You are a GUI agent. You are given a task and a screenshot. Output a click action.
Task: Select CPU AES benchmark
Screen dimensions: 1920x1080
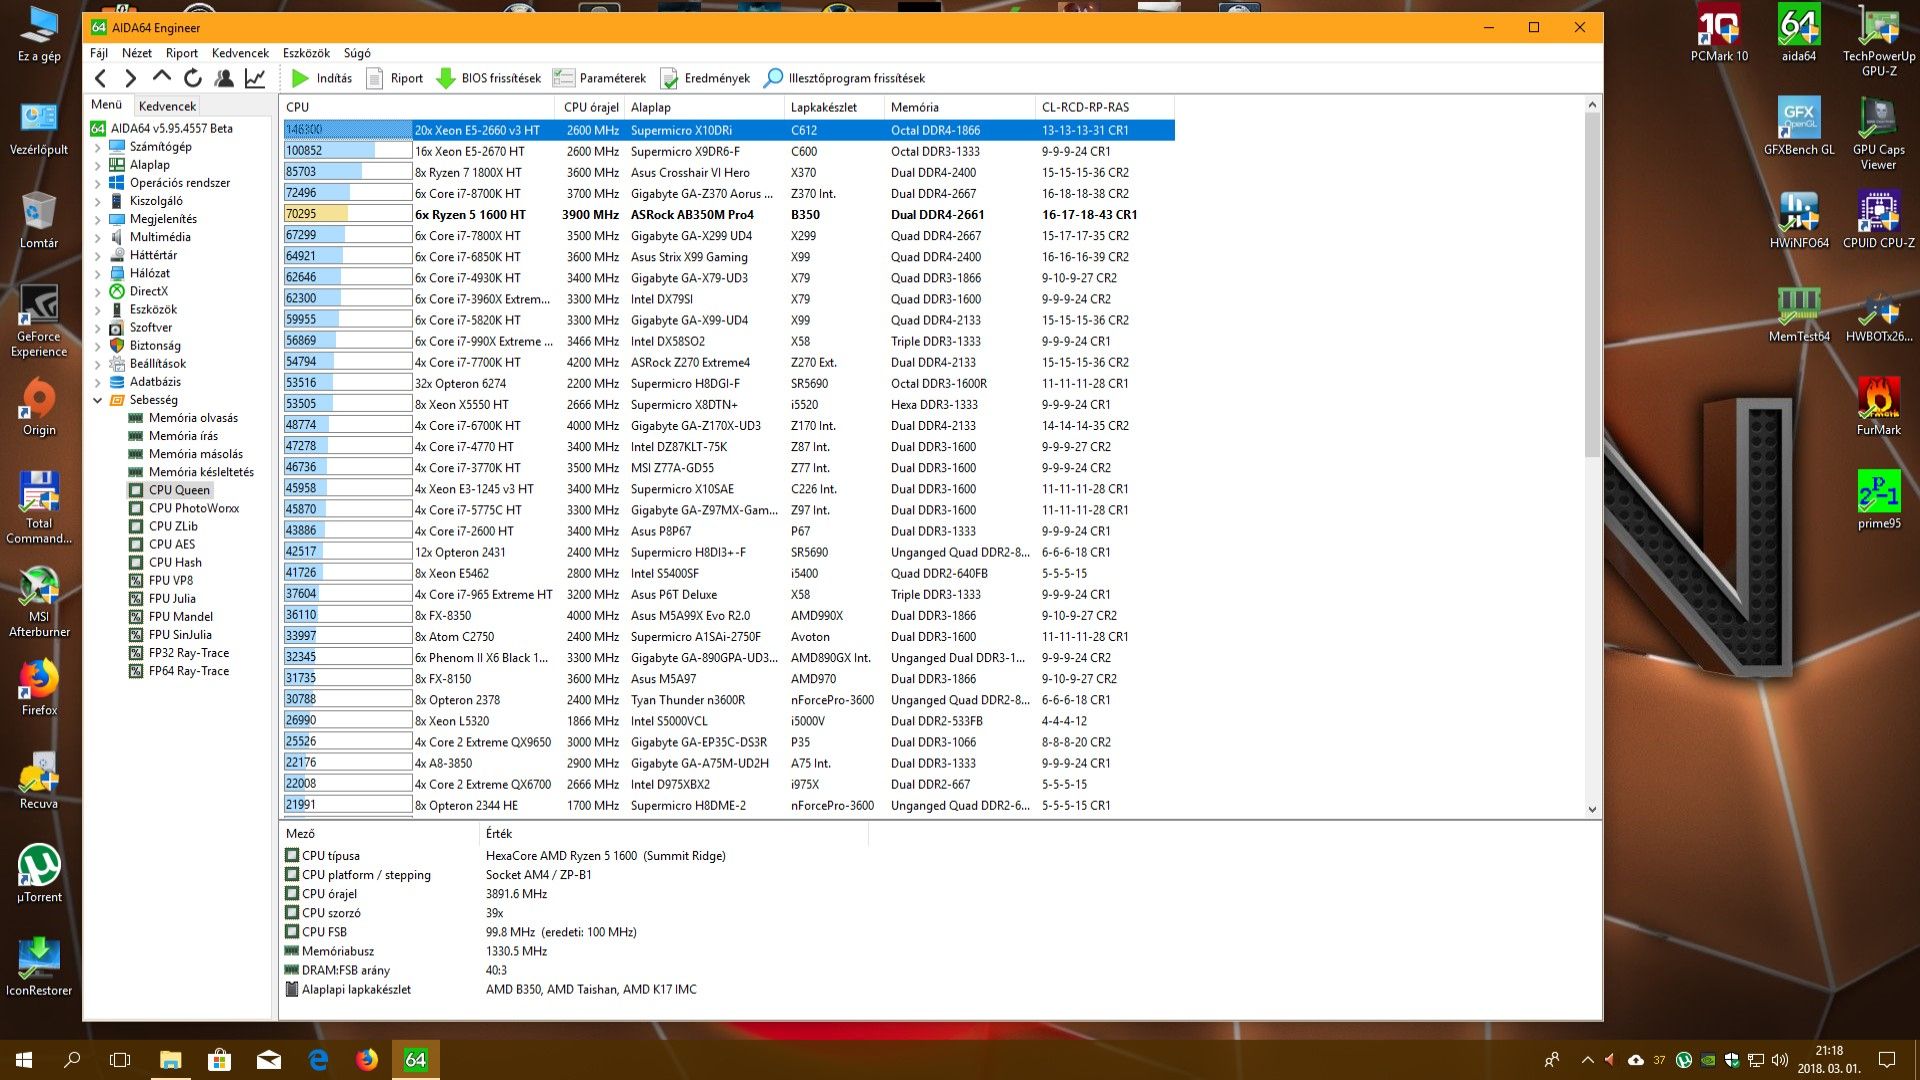pos(172,544)
